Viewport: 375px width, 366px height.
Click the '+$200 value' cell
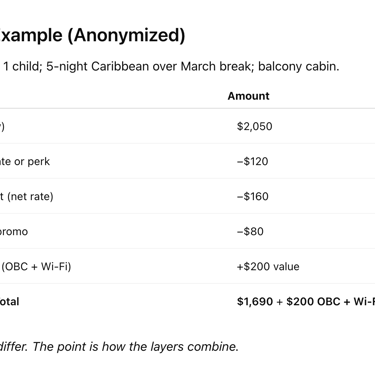tap(268, 266)
